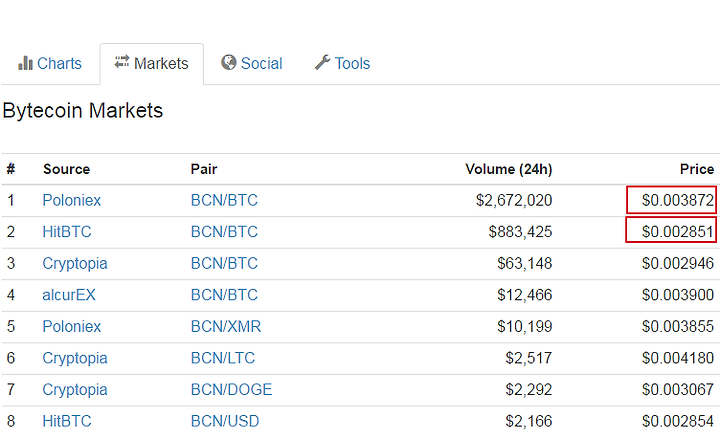Switch to the Charts tab

pyautogui.click(x=50, y=63)
